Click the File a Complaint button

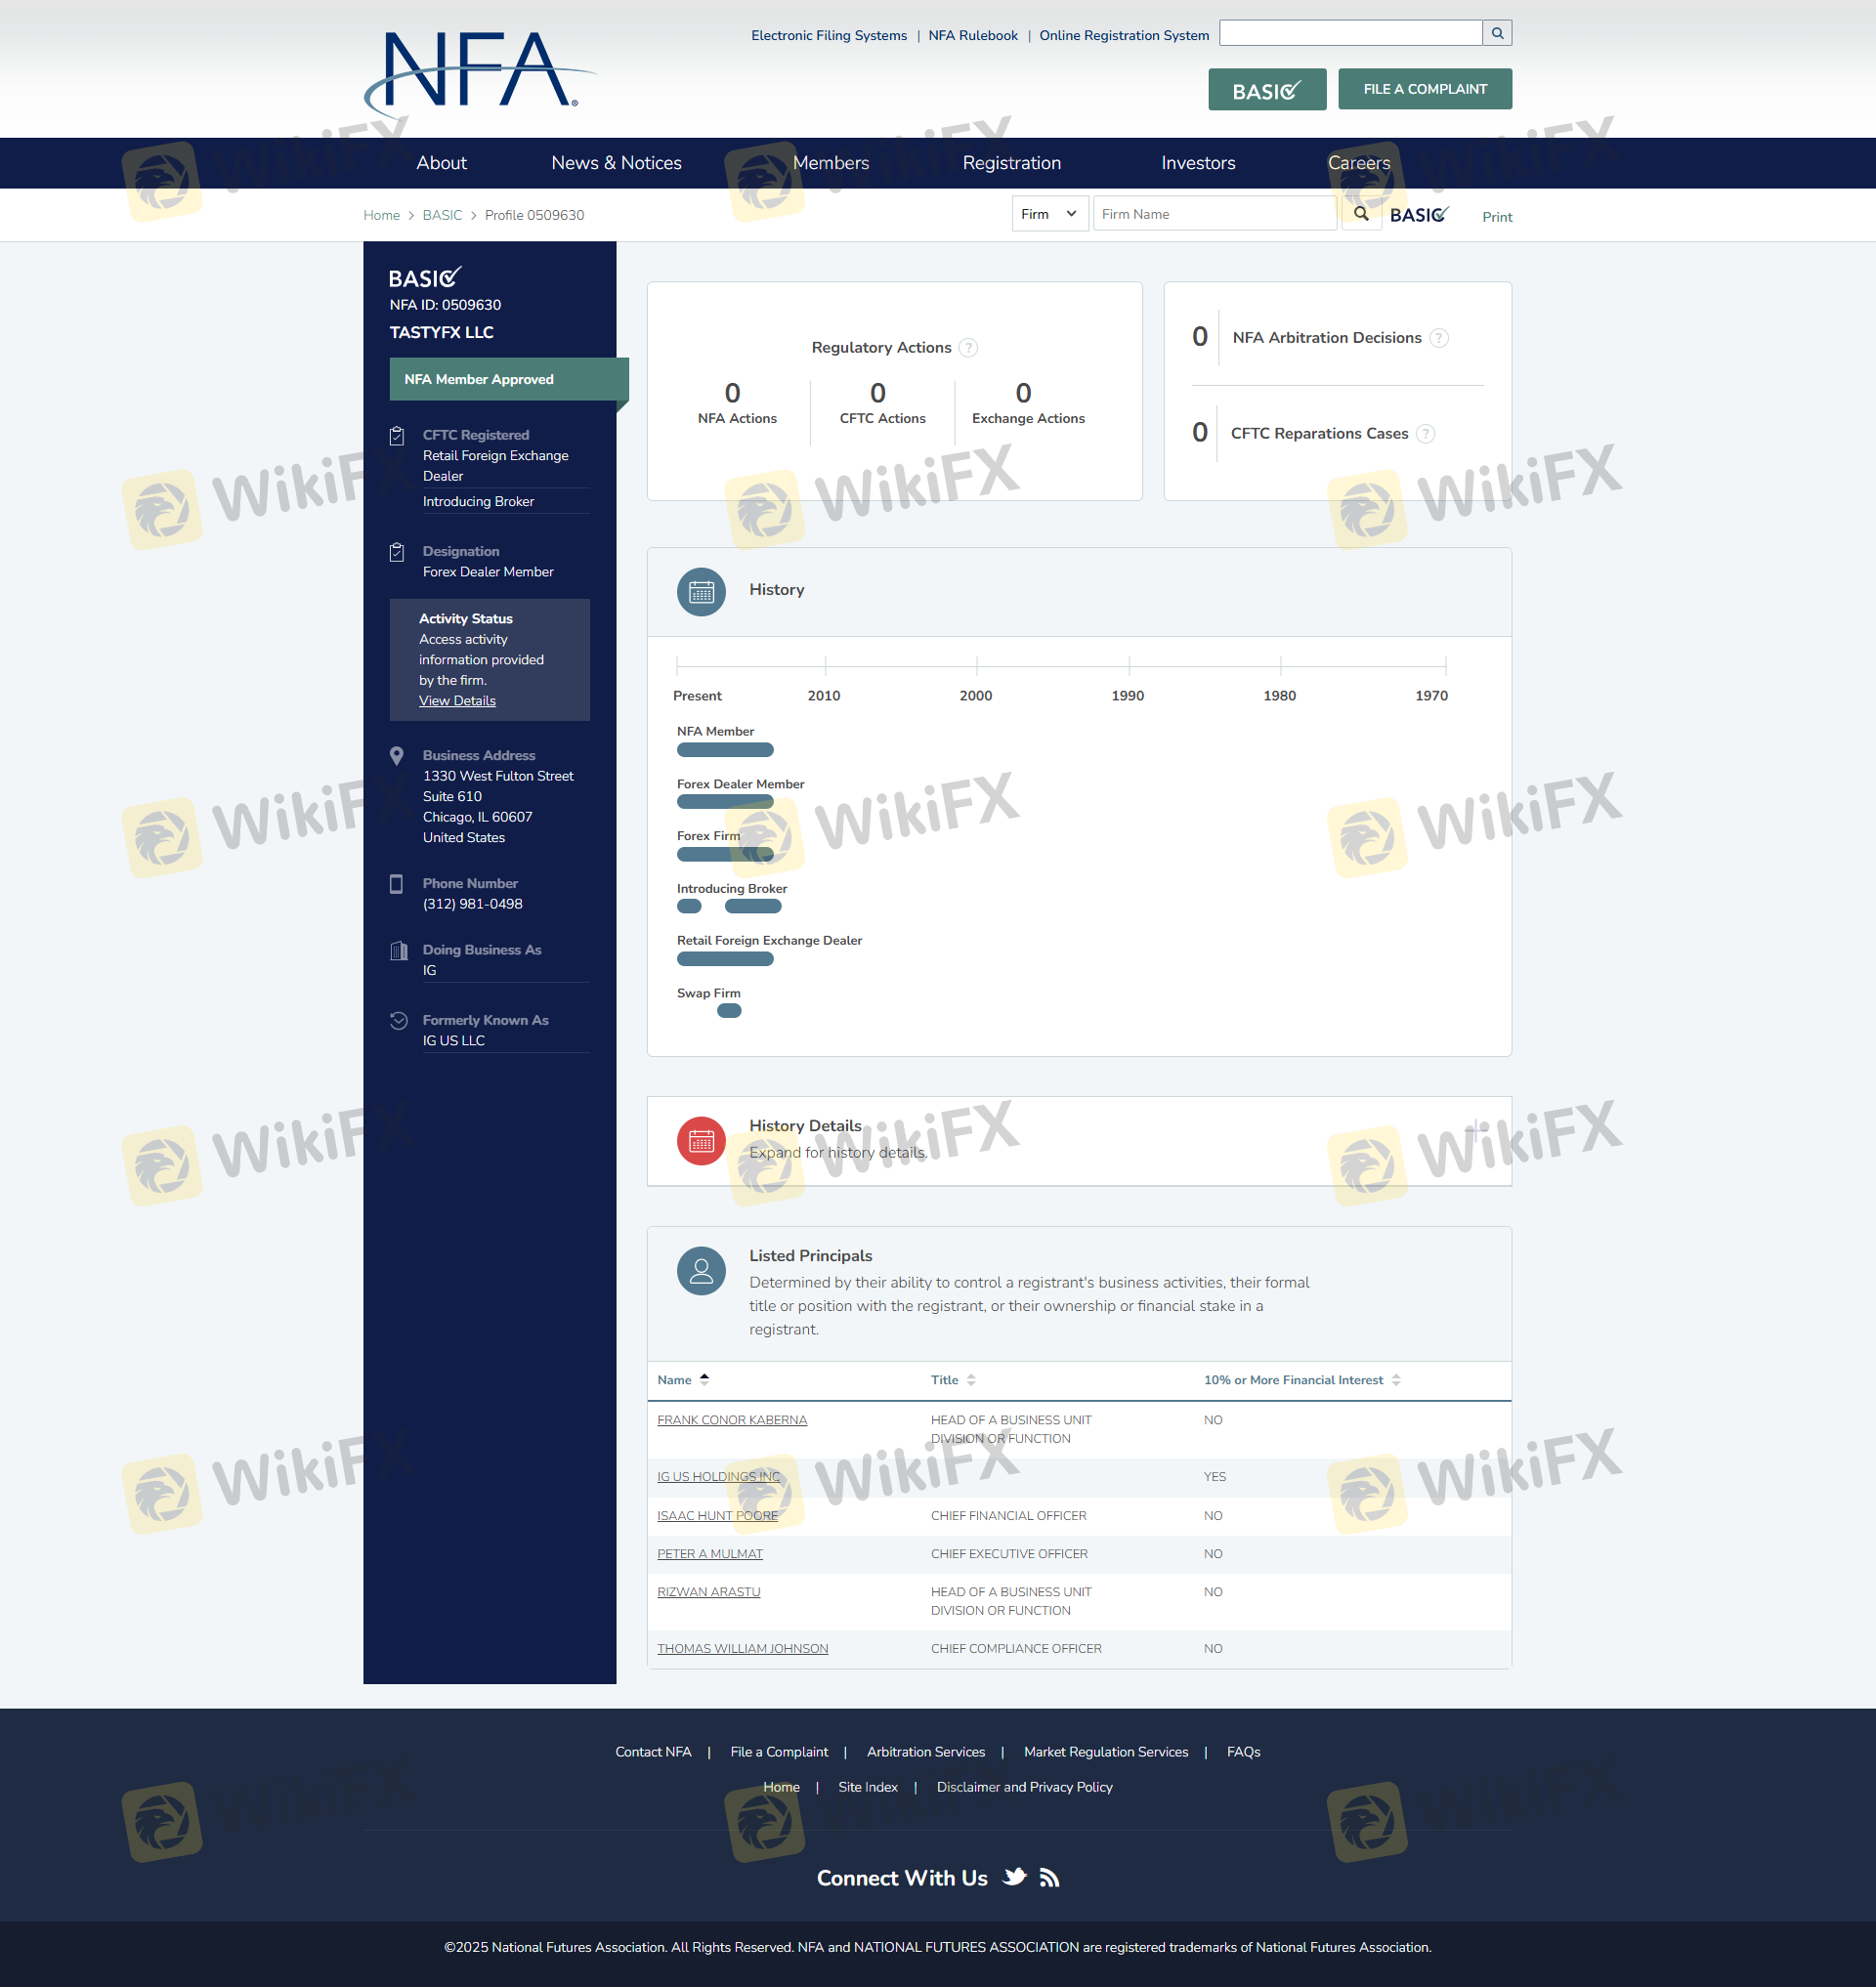(x=1424, y=89)
